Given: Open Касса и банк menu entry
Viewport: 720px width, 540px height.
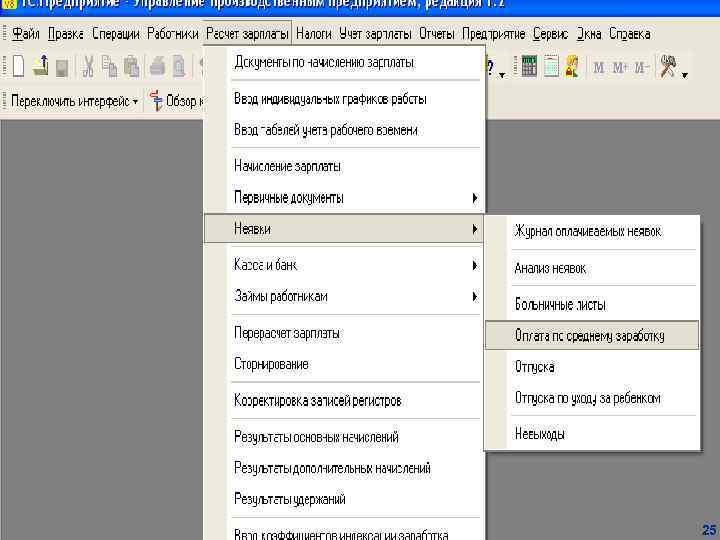Looking at the screenshot, I should click(x=344, y=265).
